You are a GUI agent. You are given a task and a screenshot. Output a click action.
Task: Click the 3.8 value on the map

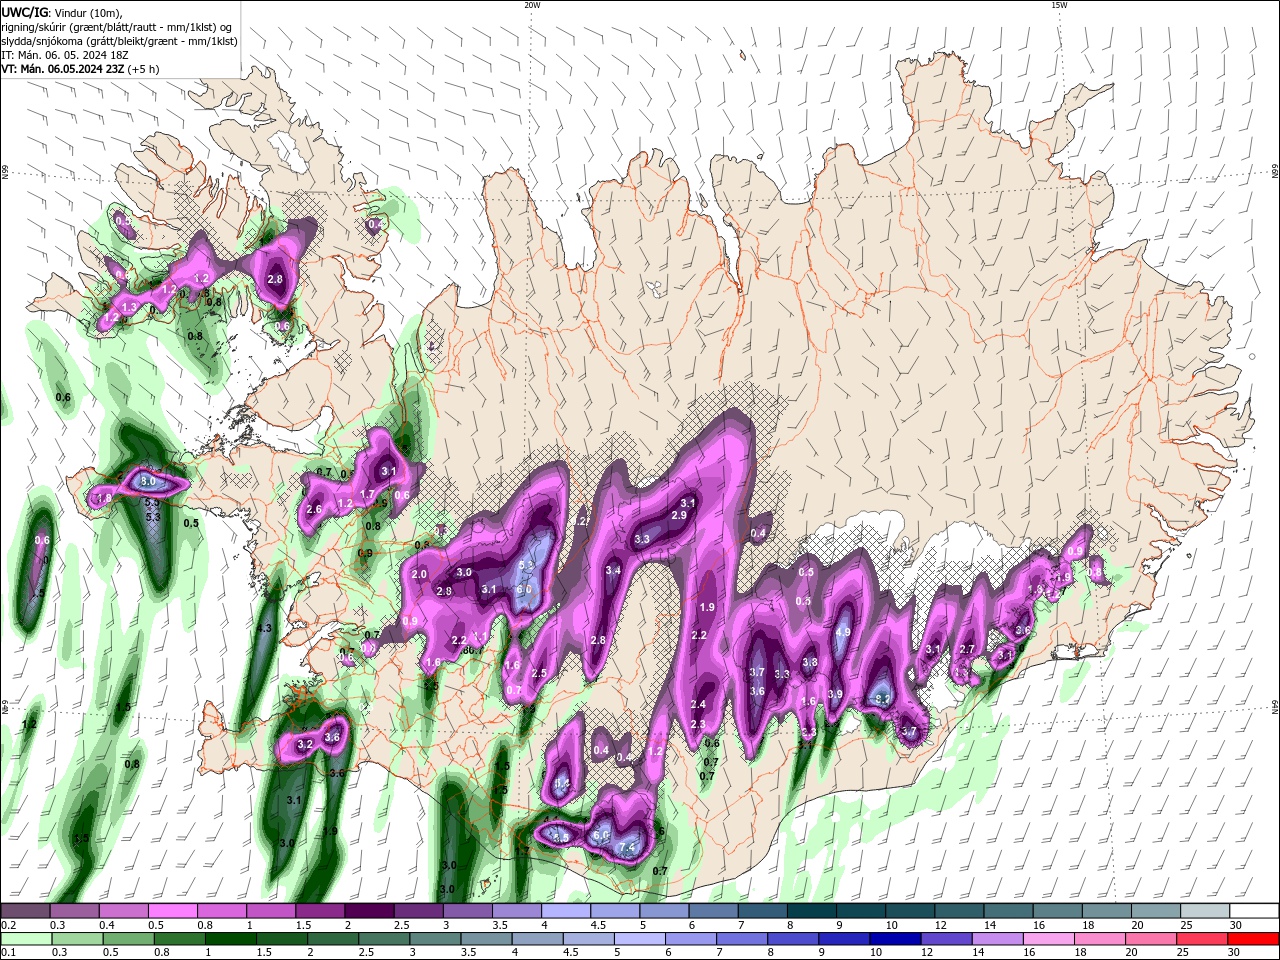pos(810,662)
